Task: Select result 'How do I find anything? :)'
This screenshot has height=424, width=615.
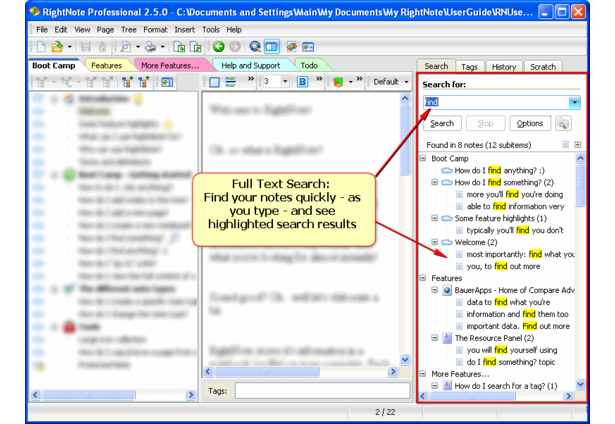Action: click(499, 170)
